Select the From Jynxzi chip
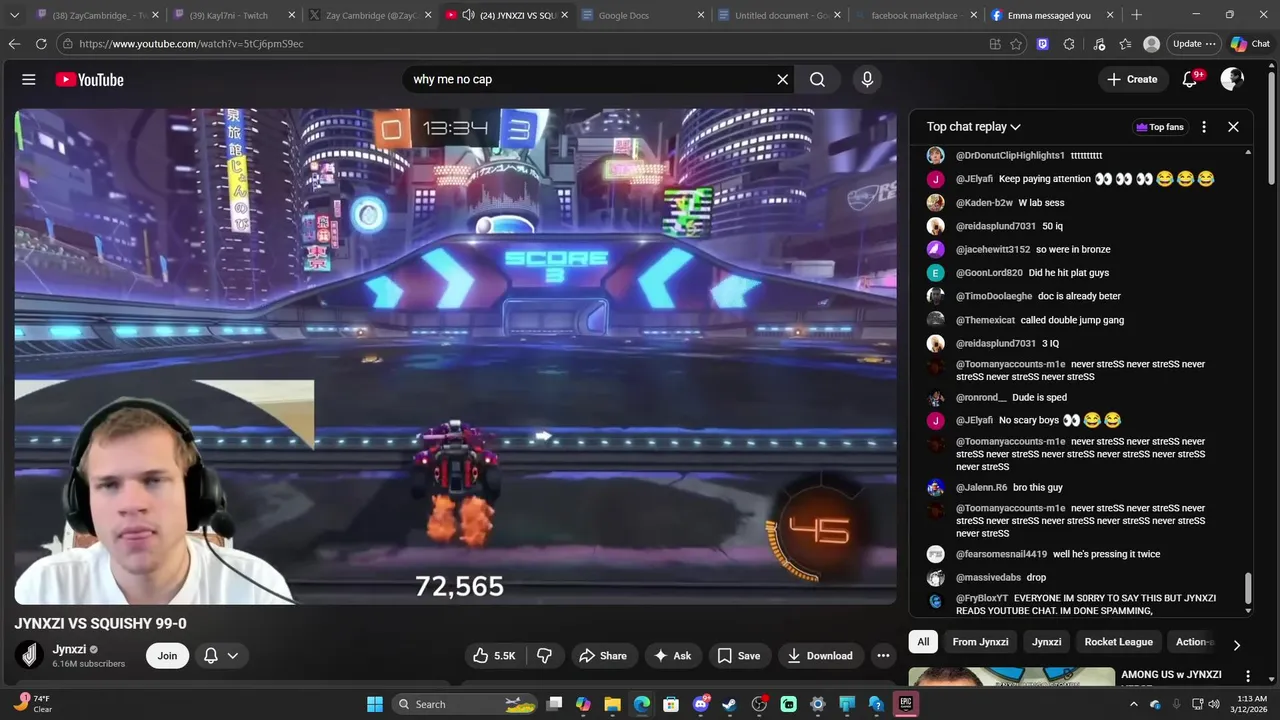Image resolution: width=1280 pixels, height=720 pixels. [980, 642]
